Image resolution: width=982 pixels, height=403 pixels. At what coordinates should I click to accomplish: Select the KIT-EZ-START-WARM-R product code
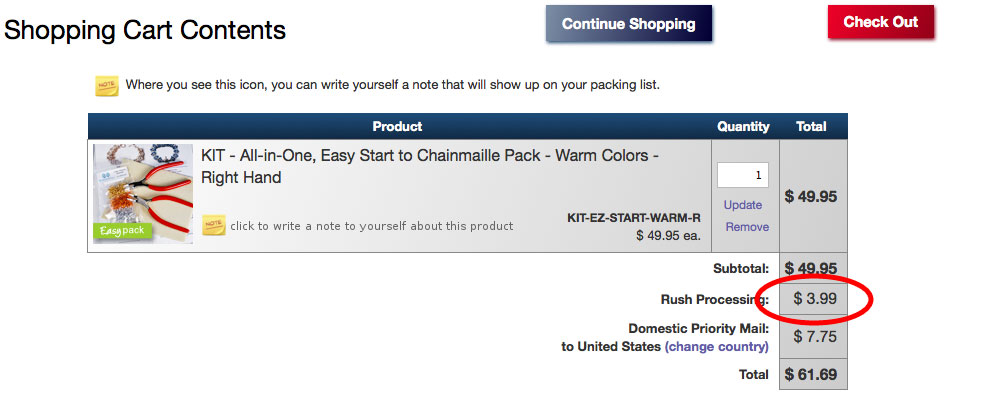(633, 218)
